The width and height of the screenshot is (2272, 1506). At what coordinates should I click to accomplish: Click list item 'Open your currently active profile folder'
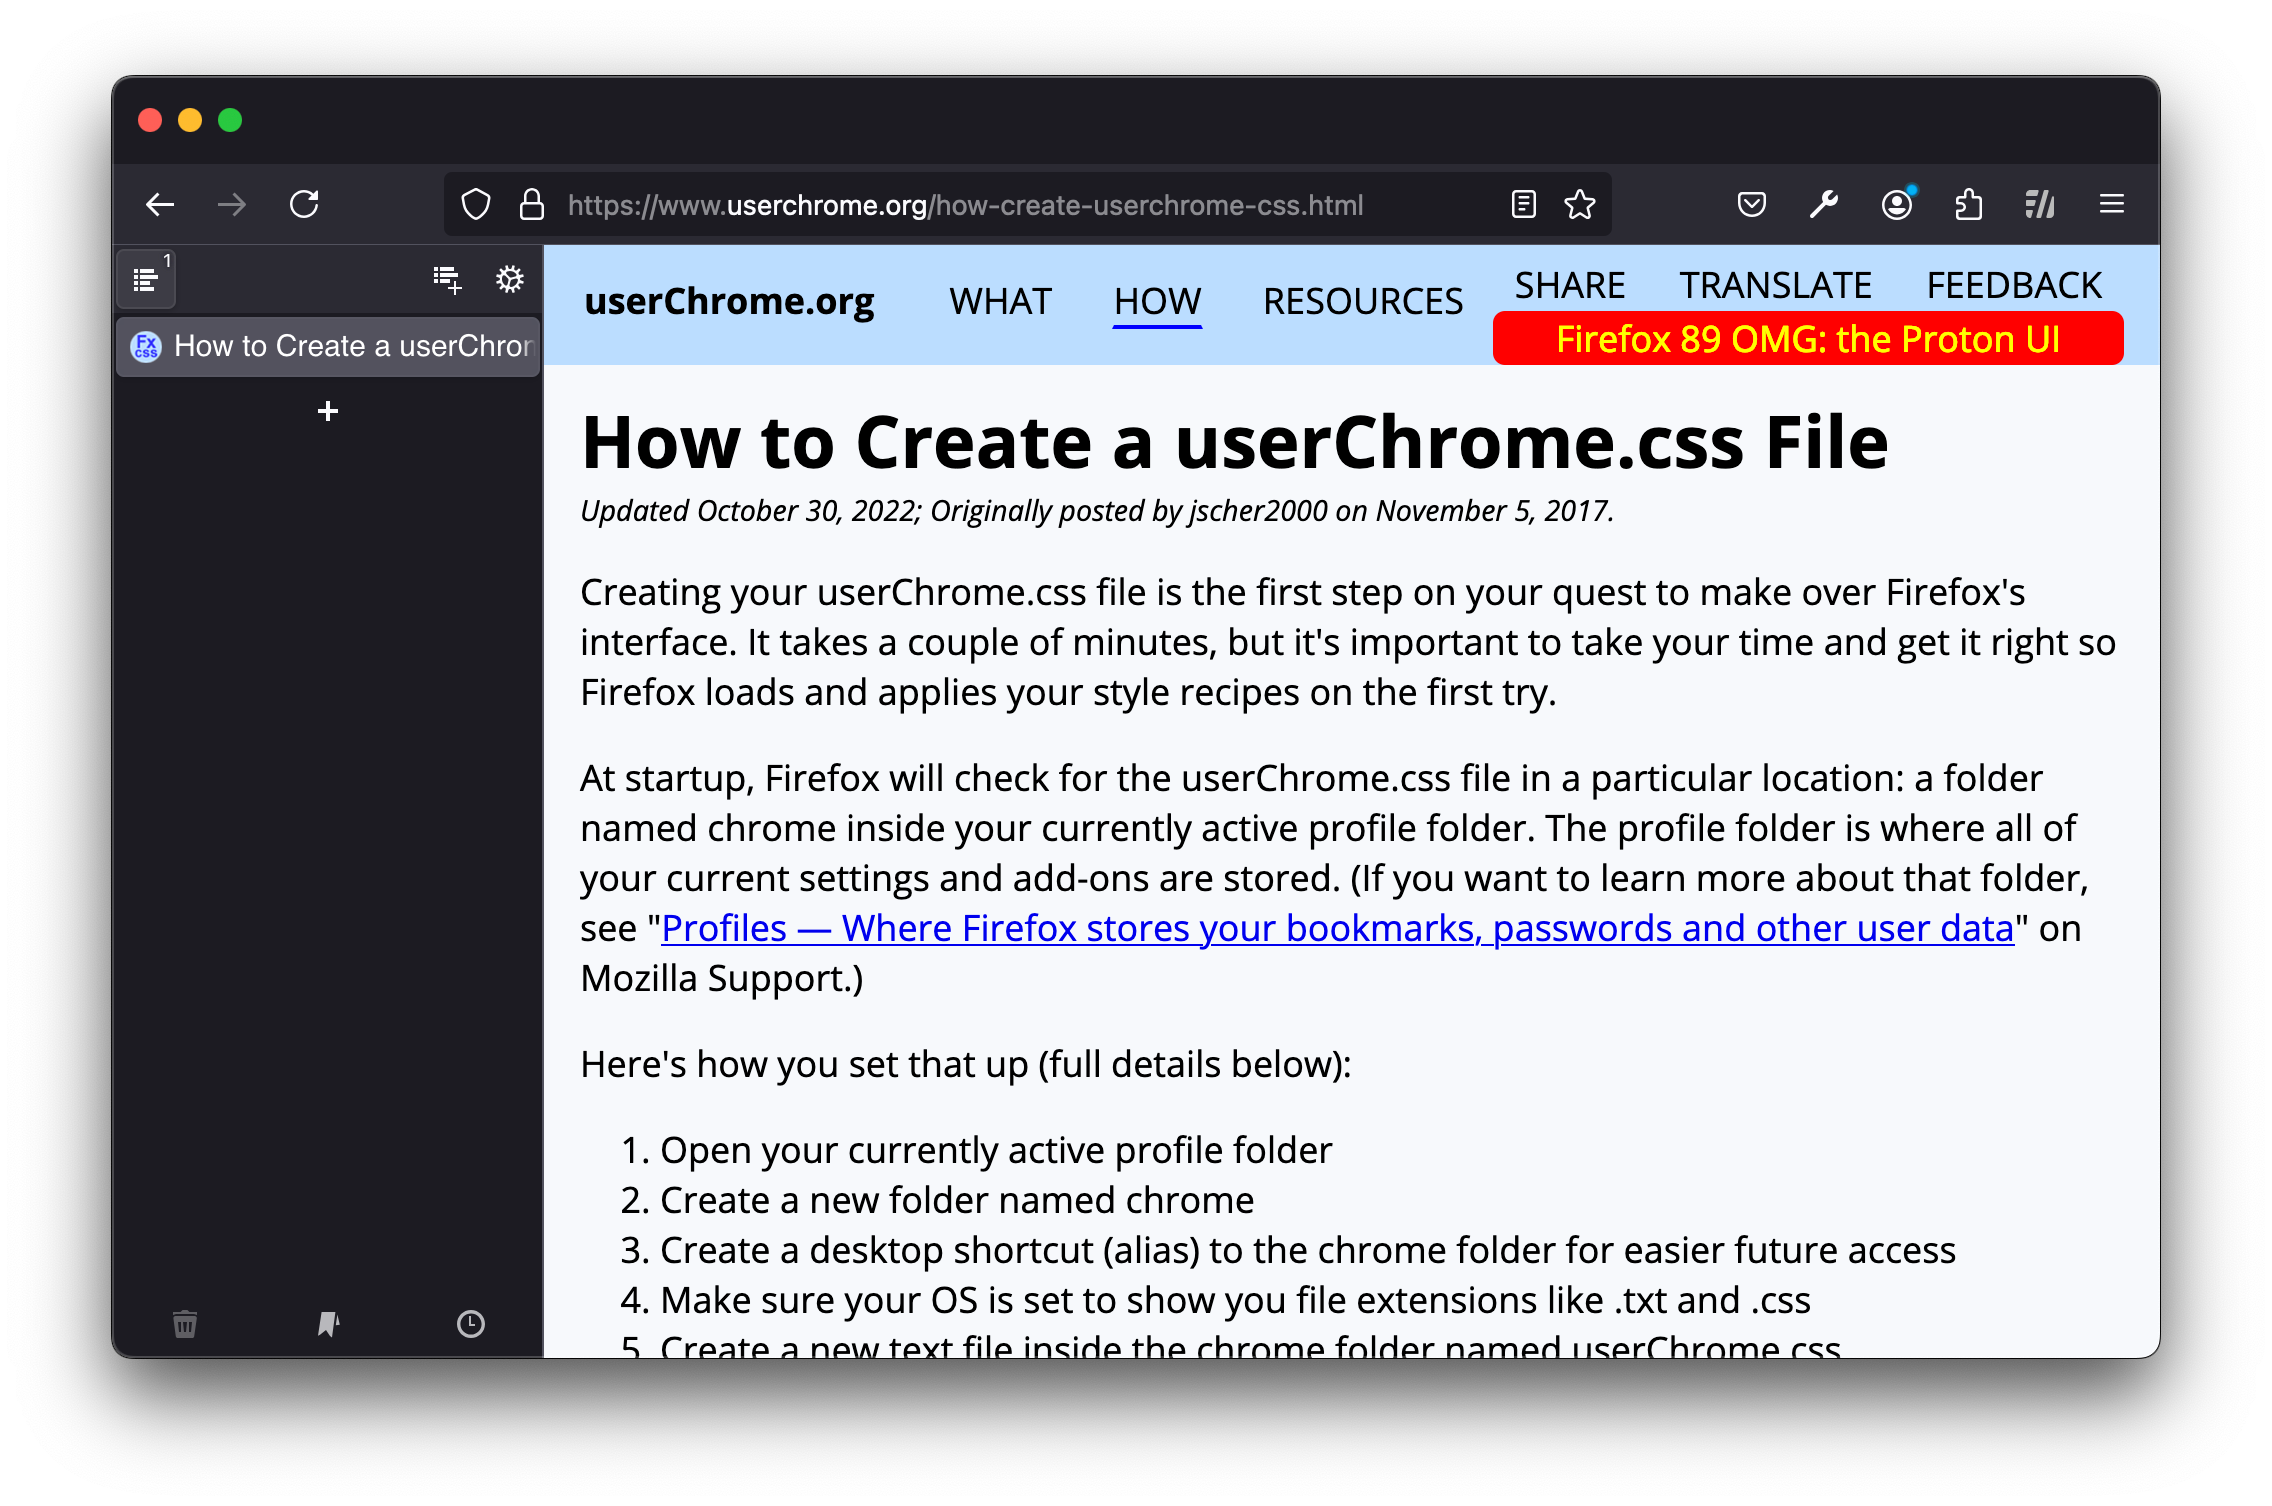pyautogui.click(x=996, y=1150)
